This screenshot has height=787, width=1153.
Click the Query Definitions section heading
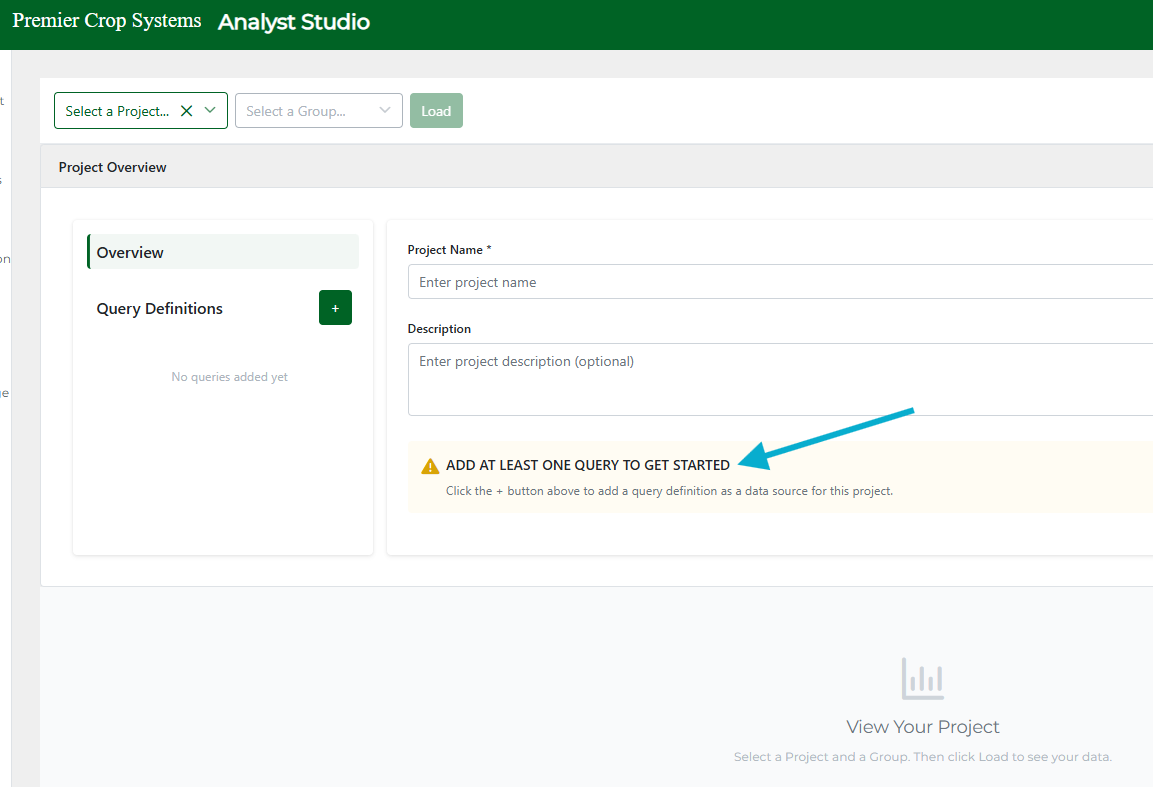(160, 309)
